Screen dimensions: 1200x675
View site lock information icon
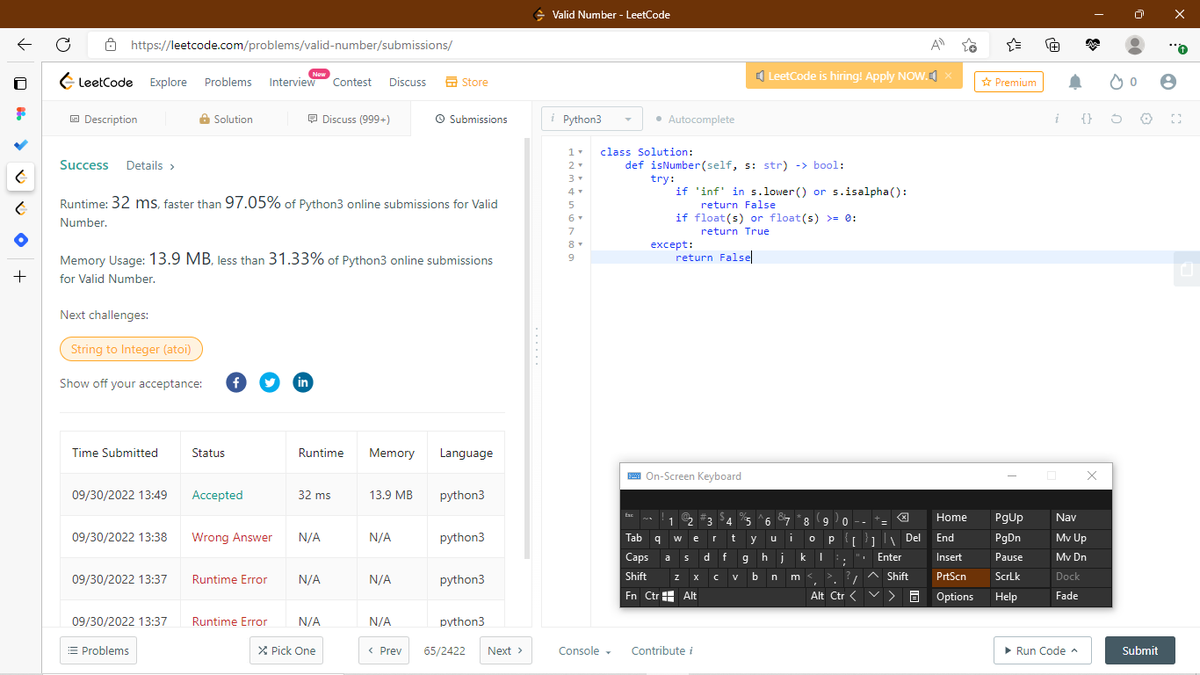[112, 45]
